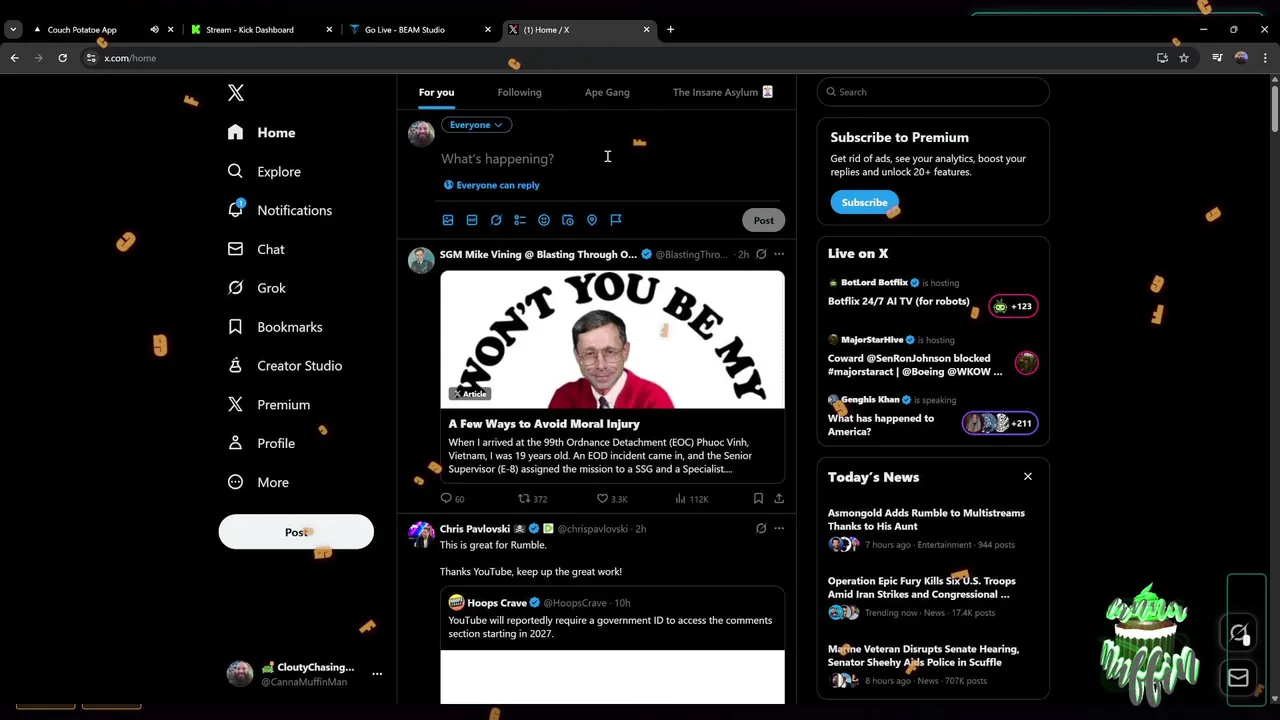This screenshot has width=1280, height=720.
Task: Switch to the For you tab
Action: point(436,92)
